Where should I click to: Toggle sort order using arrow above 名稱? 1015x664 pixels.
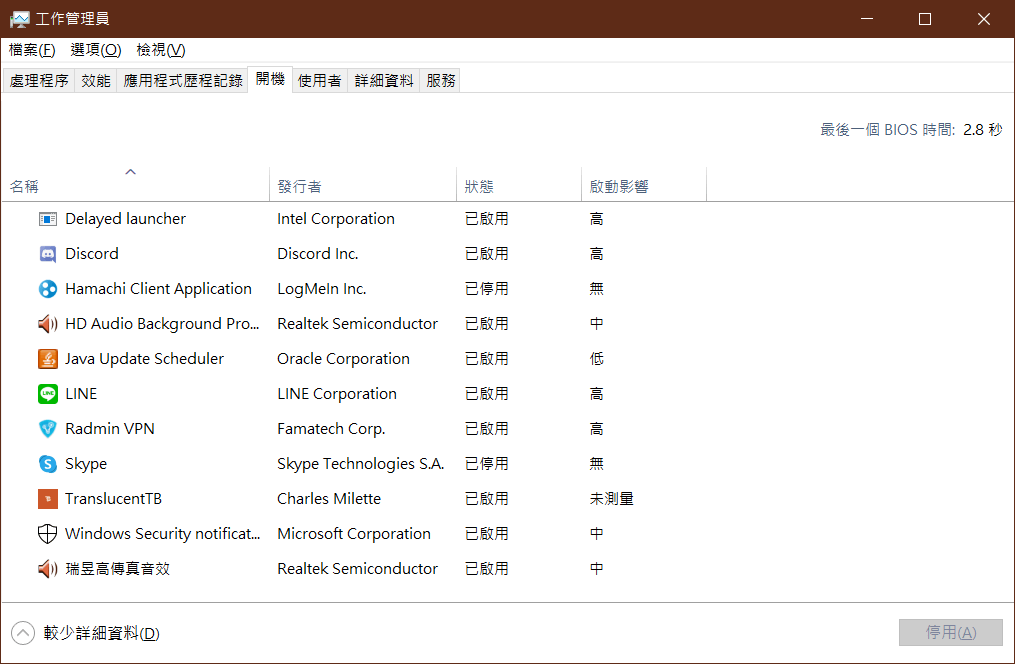(130, 172)
